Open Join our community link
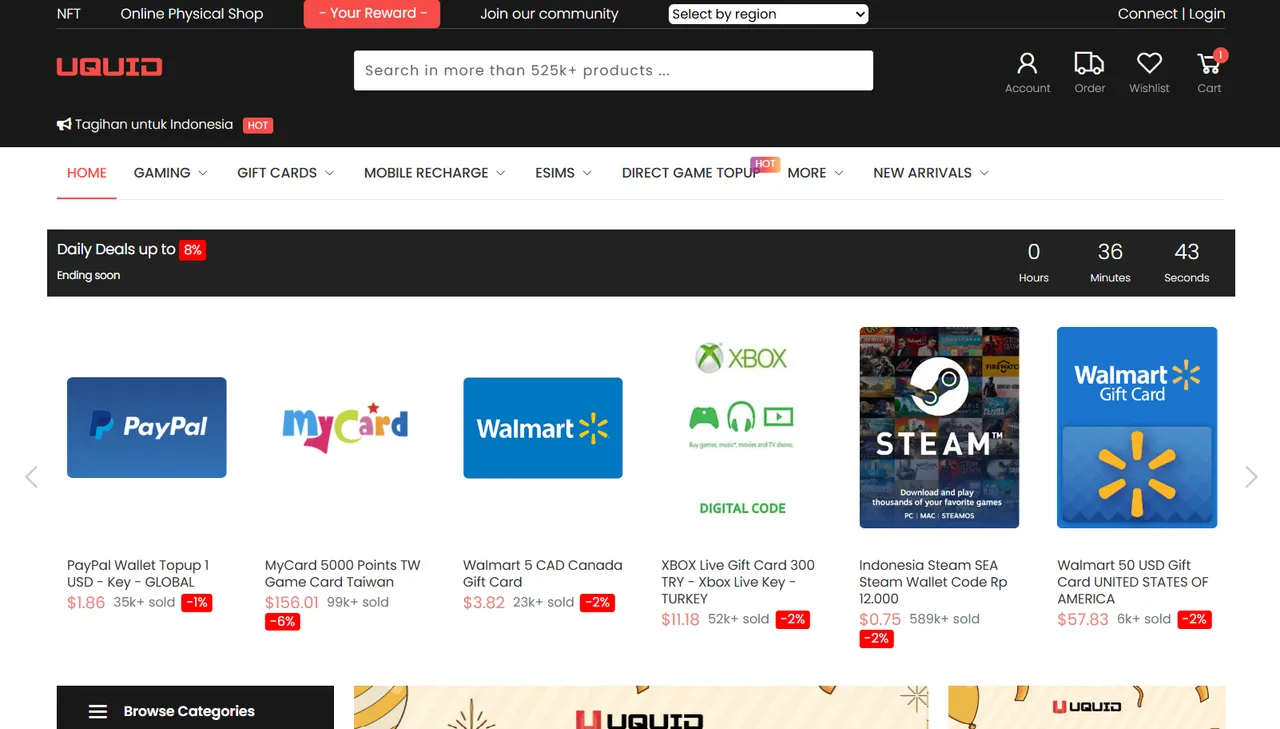 tap(549, 14)
